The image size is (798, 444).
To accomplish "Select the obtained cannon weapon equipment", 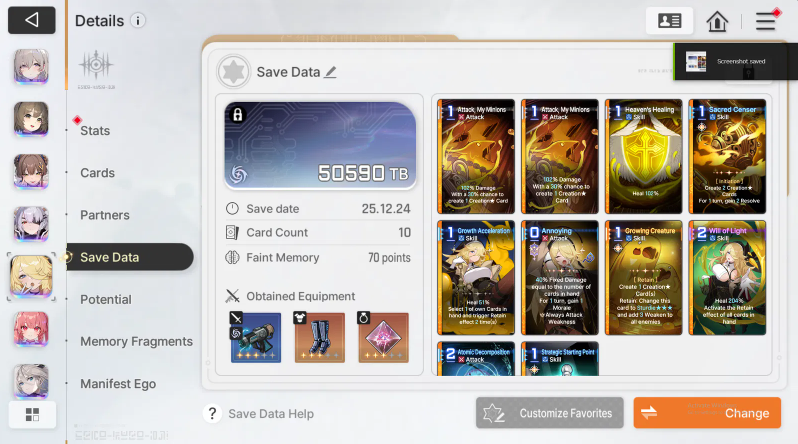I will pos(255,337).
